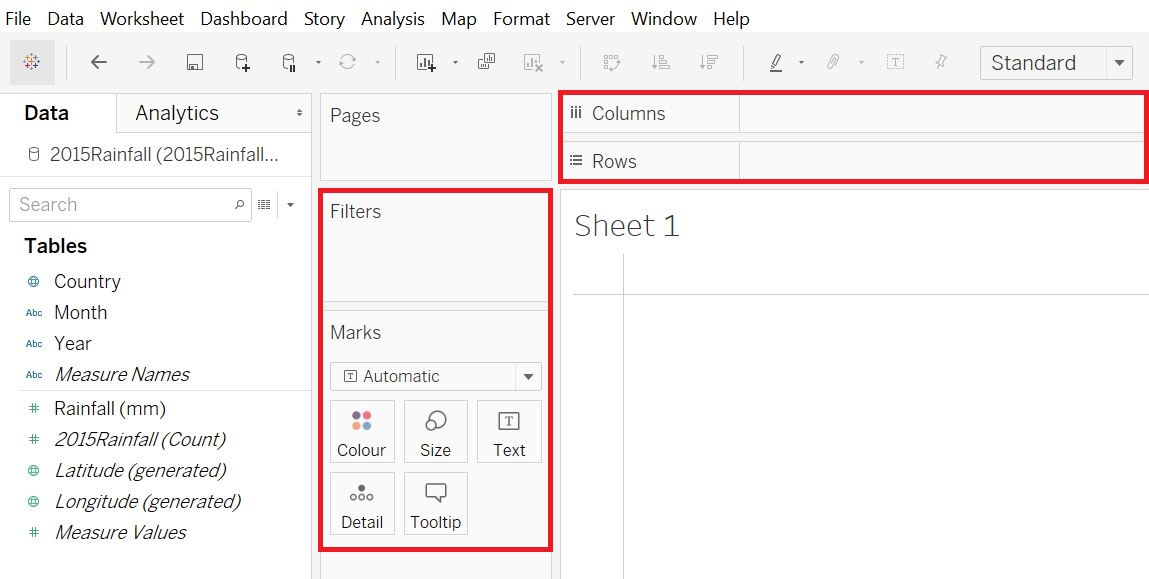Image resolution: width=1149 pixels, height=579 pixels.
Task: Click the Sheet 1 title
Action: pos(627,226)
